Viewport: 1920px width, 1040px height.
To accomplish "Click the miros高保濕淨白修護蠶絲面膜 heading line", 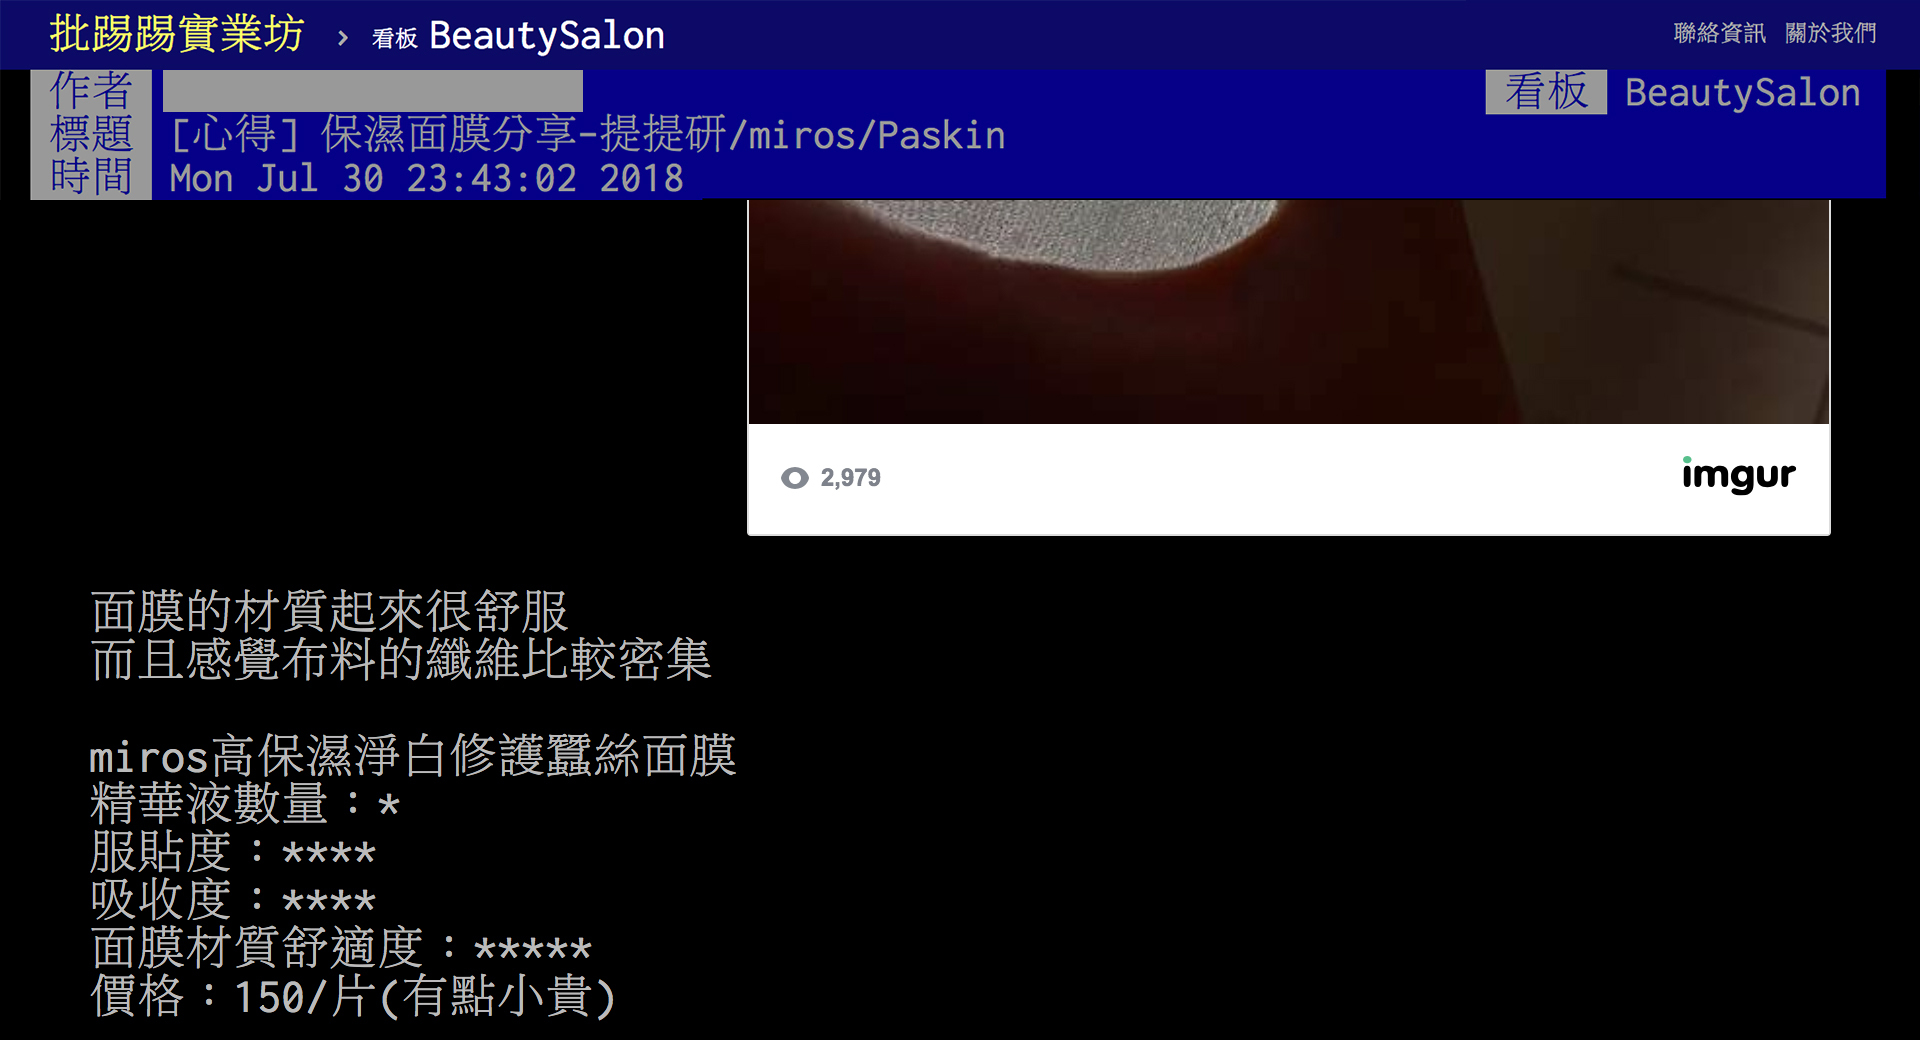I will coord(412,756).
